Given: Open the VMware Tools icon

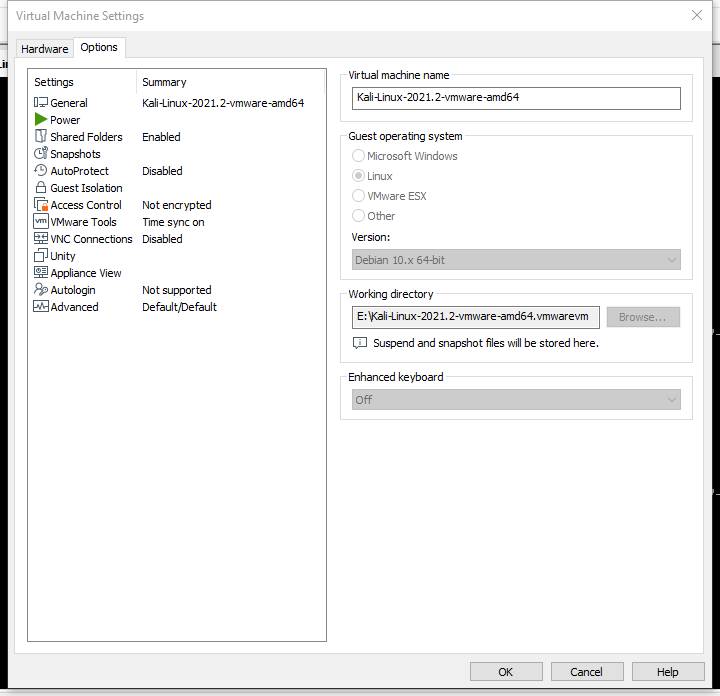Looking at the screenshot, I should [41, 222].
